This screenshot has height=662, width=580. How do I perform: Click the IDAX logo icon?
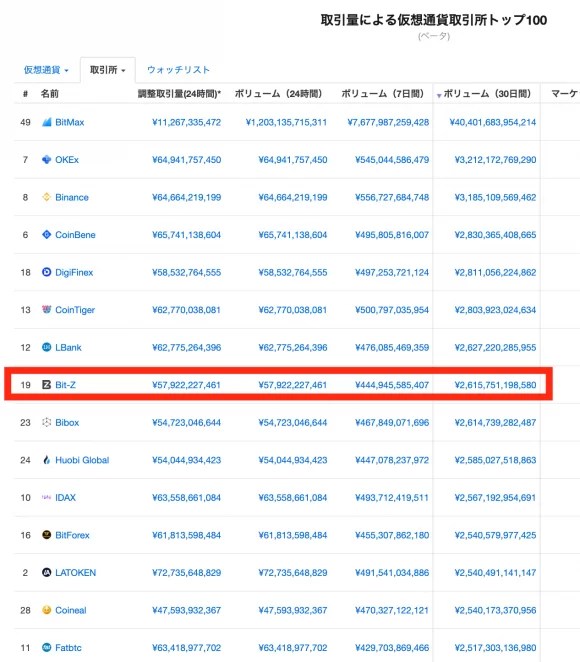(46, 497)
